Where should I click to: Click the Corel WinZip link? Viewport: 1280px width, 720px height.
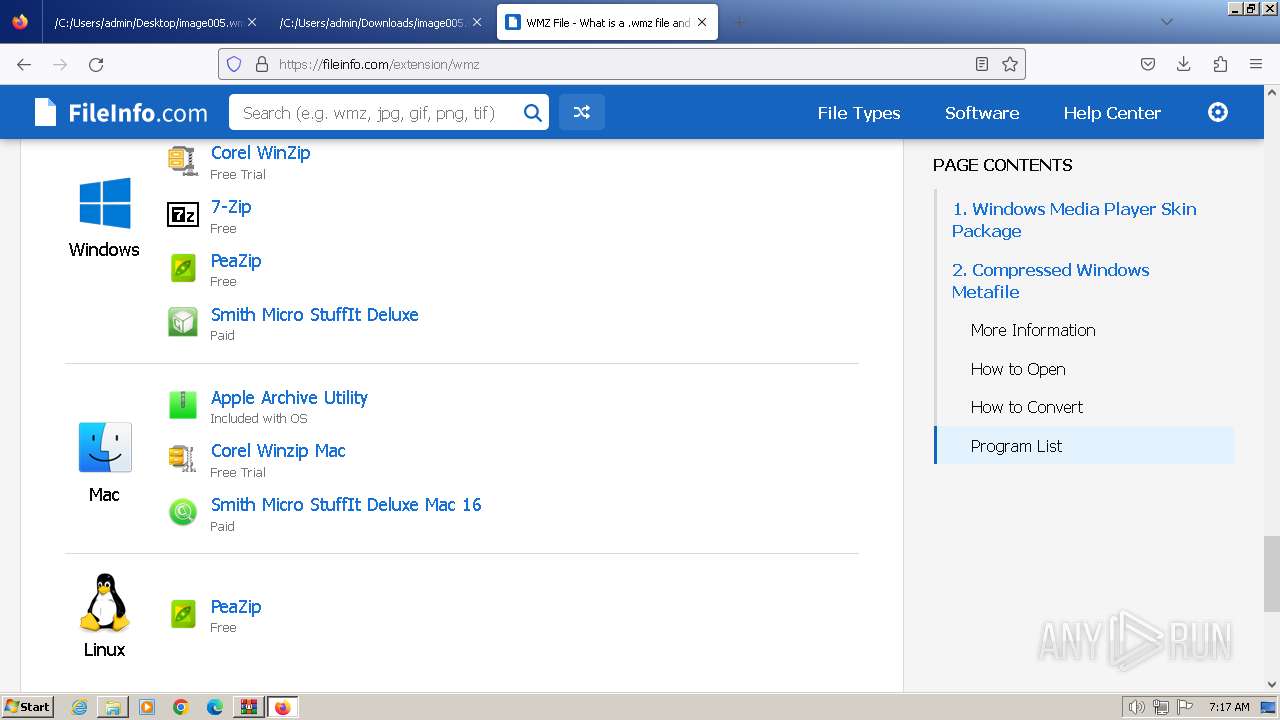coord(260,153)
